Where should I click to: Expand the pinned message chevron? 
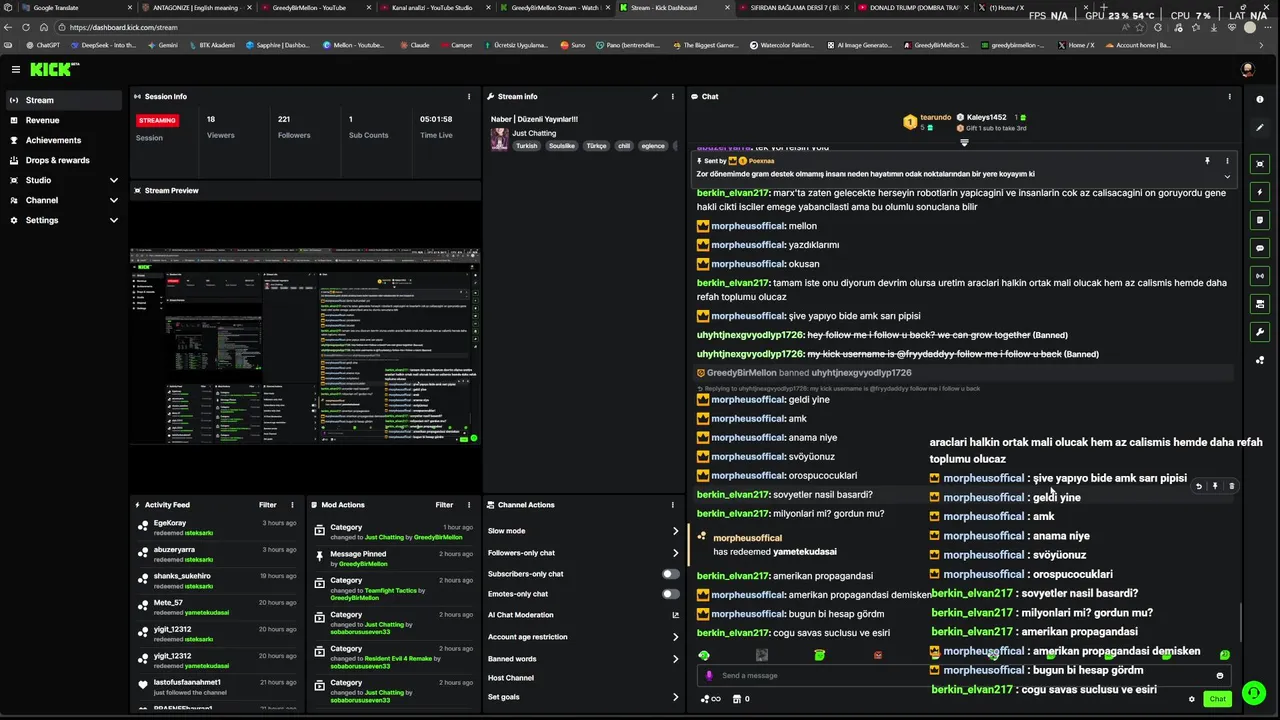pyautogui.click(x=1227, y=176)
